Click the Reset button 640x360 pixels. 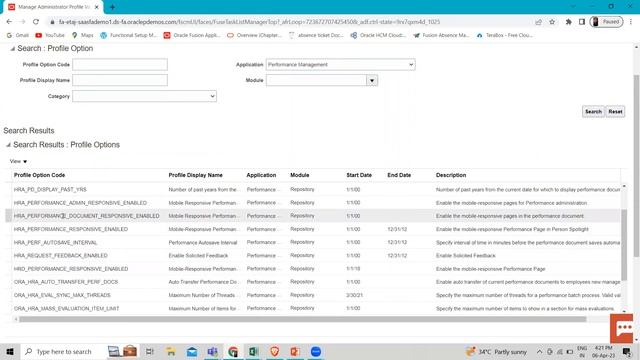[x=615, y=111]
